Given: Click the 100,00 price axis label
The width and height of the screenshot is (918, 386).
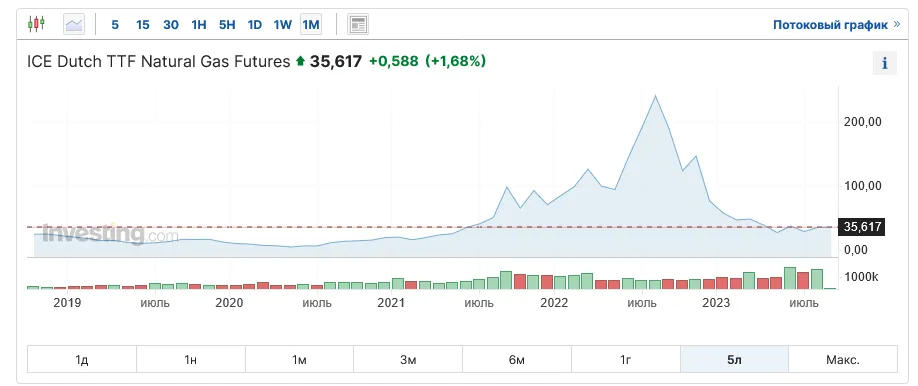Looking at the screenshot, I should [x=861, y=186].
